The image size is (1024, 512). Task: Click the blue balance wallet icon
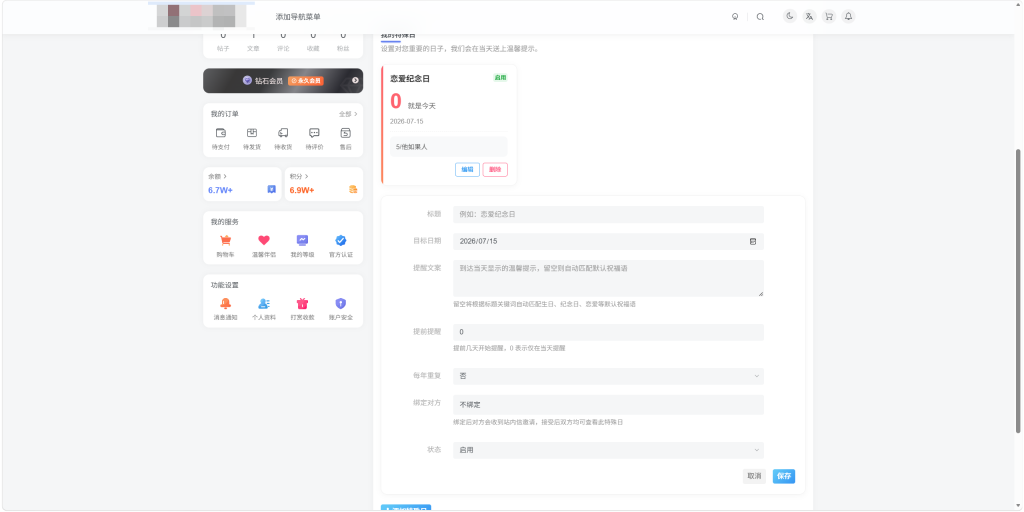[272, 189]
